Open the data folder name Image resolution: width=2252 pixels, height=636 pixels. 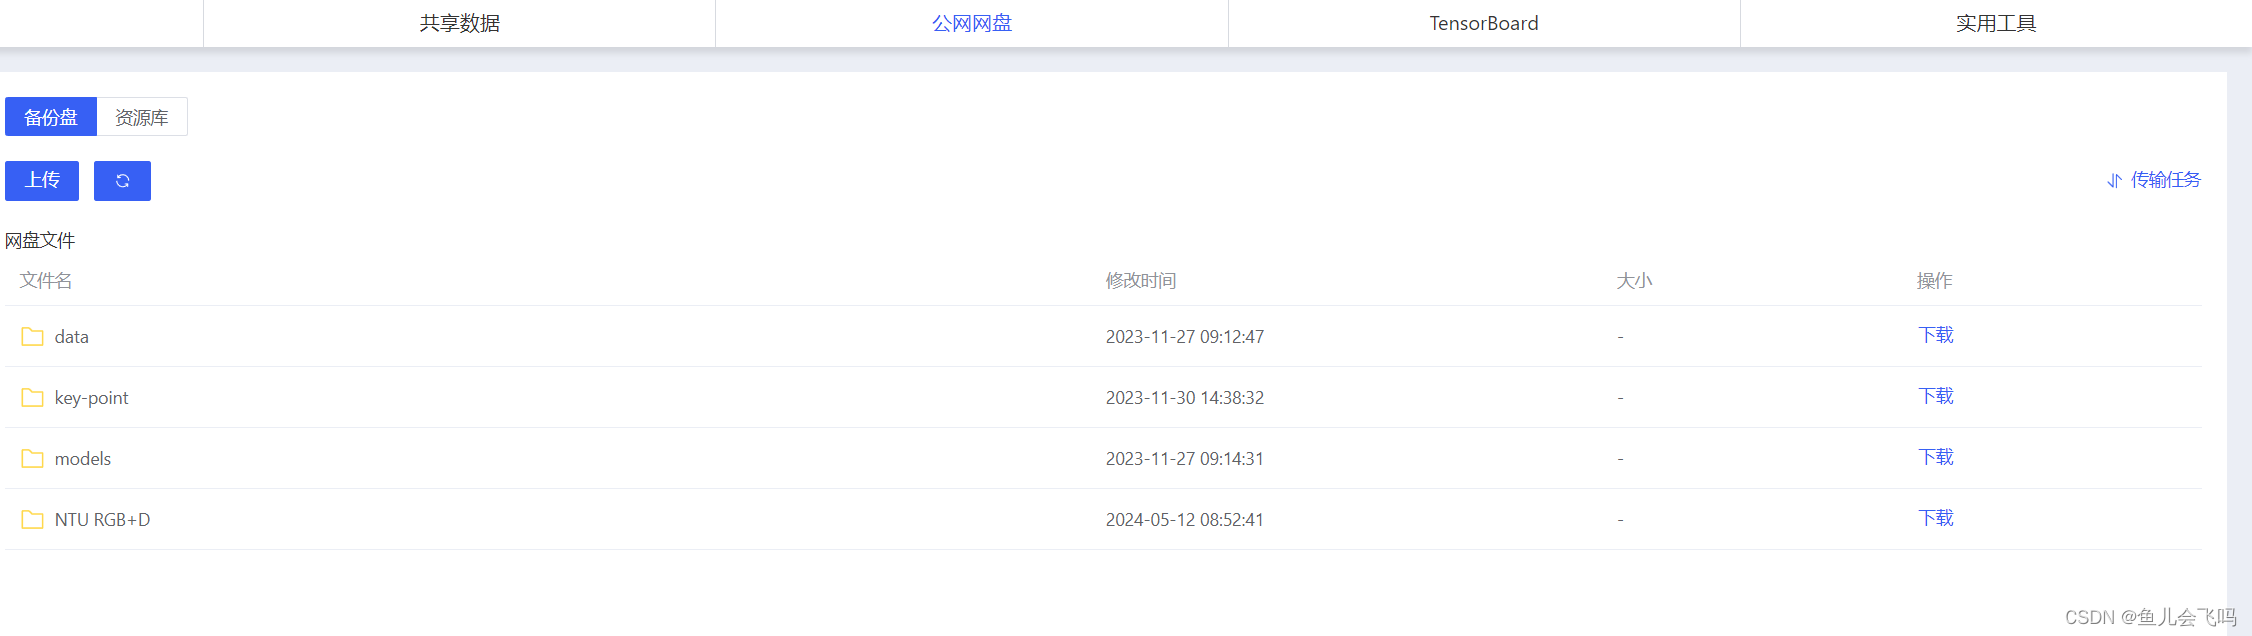[72, 337]
